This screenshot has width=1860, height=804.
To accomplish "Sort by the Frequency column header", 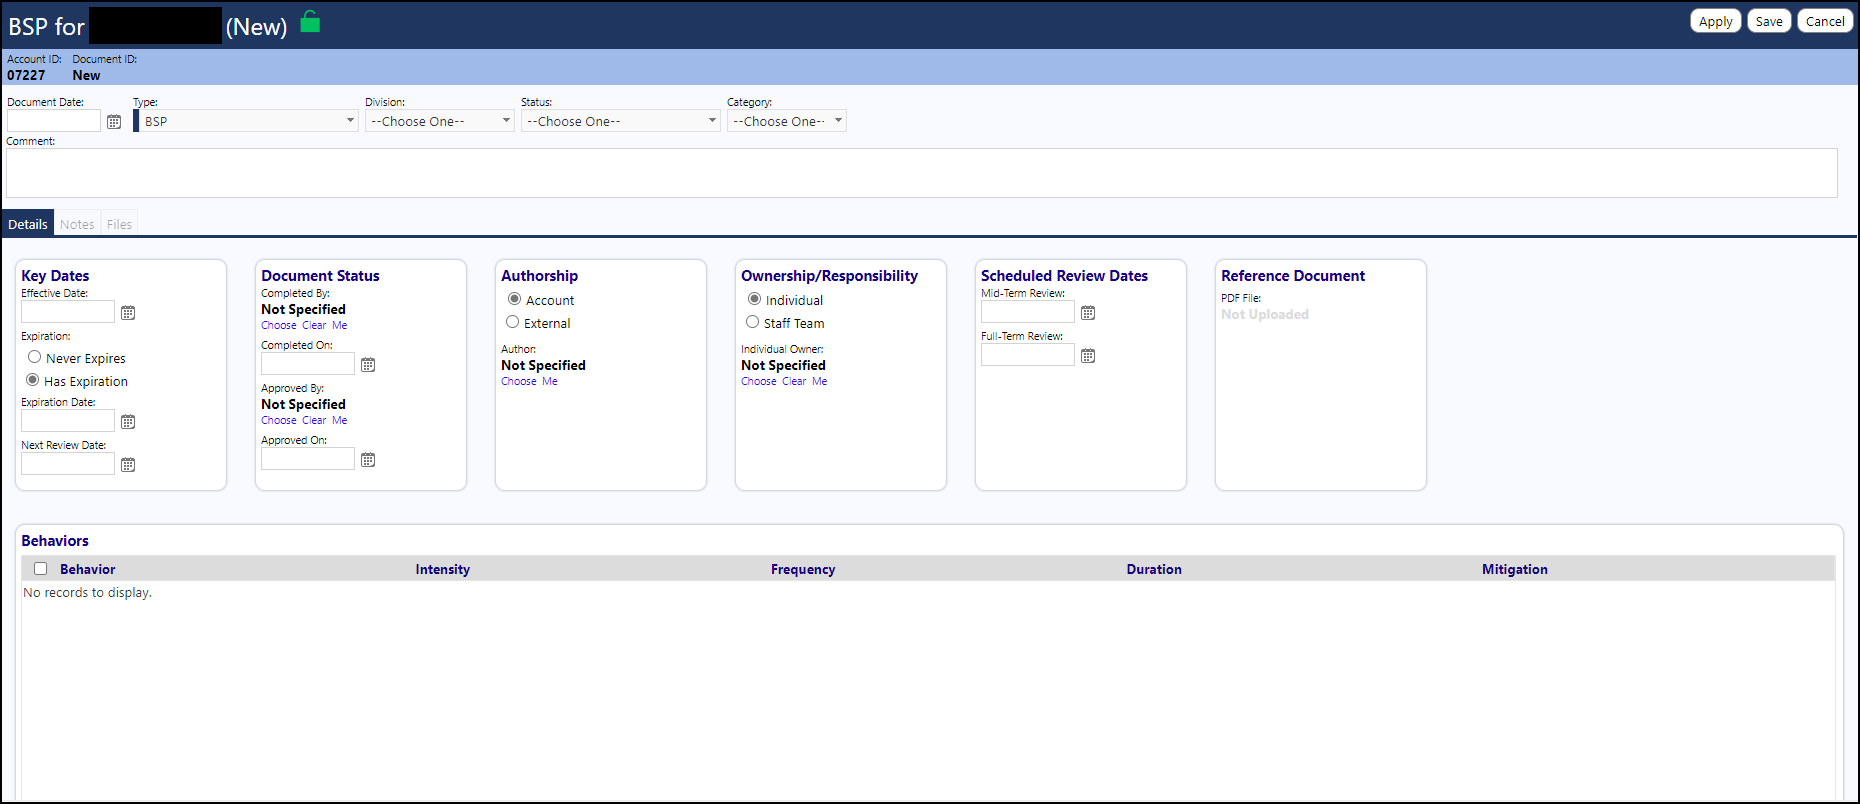I will click(803, 569).
